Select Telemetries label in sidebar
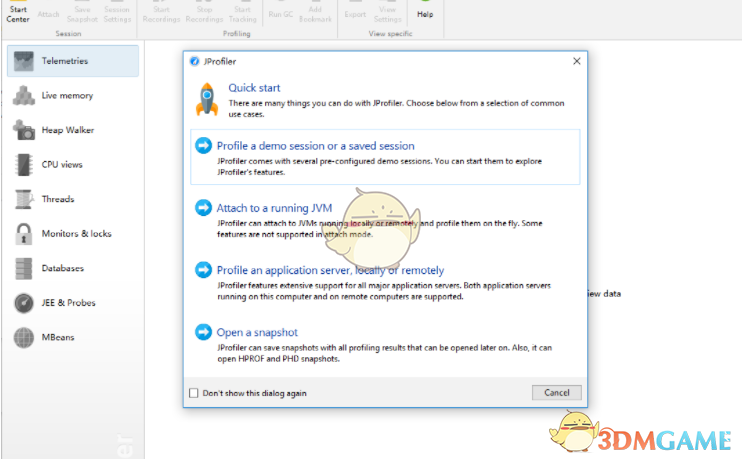The image size is (742, 459). 65,61
